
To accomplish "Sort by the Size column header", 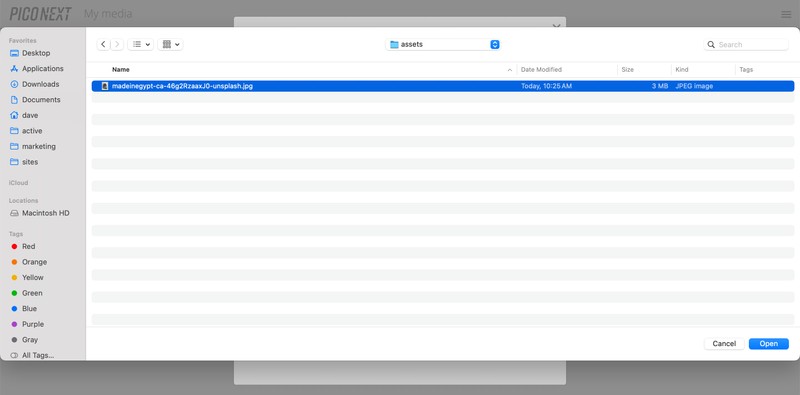I will (628, 69).
